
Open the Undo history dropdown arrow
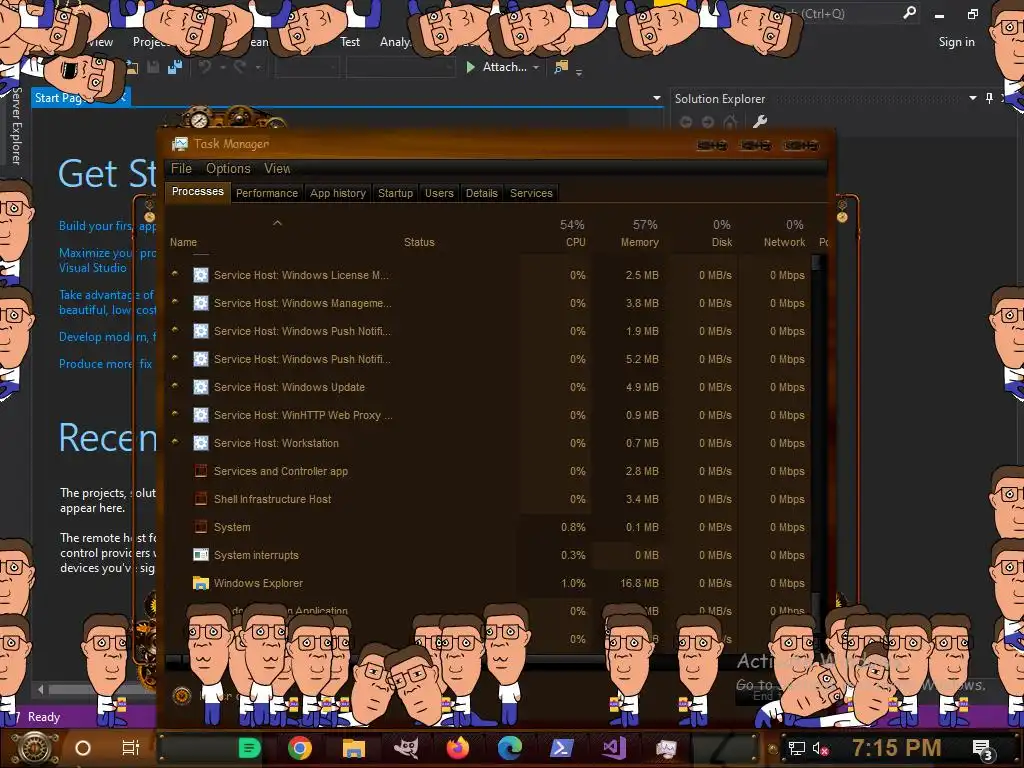pyautogui.click(x=223, y=67)
